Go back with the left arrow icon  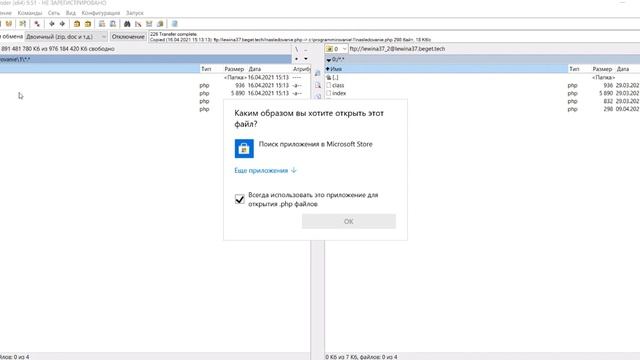[52, 24]
